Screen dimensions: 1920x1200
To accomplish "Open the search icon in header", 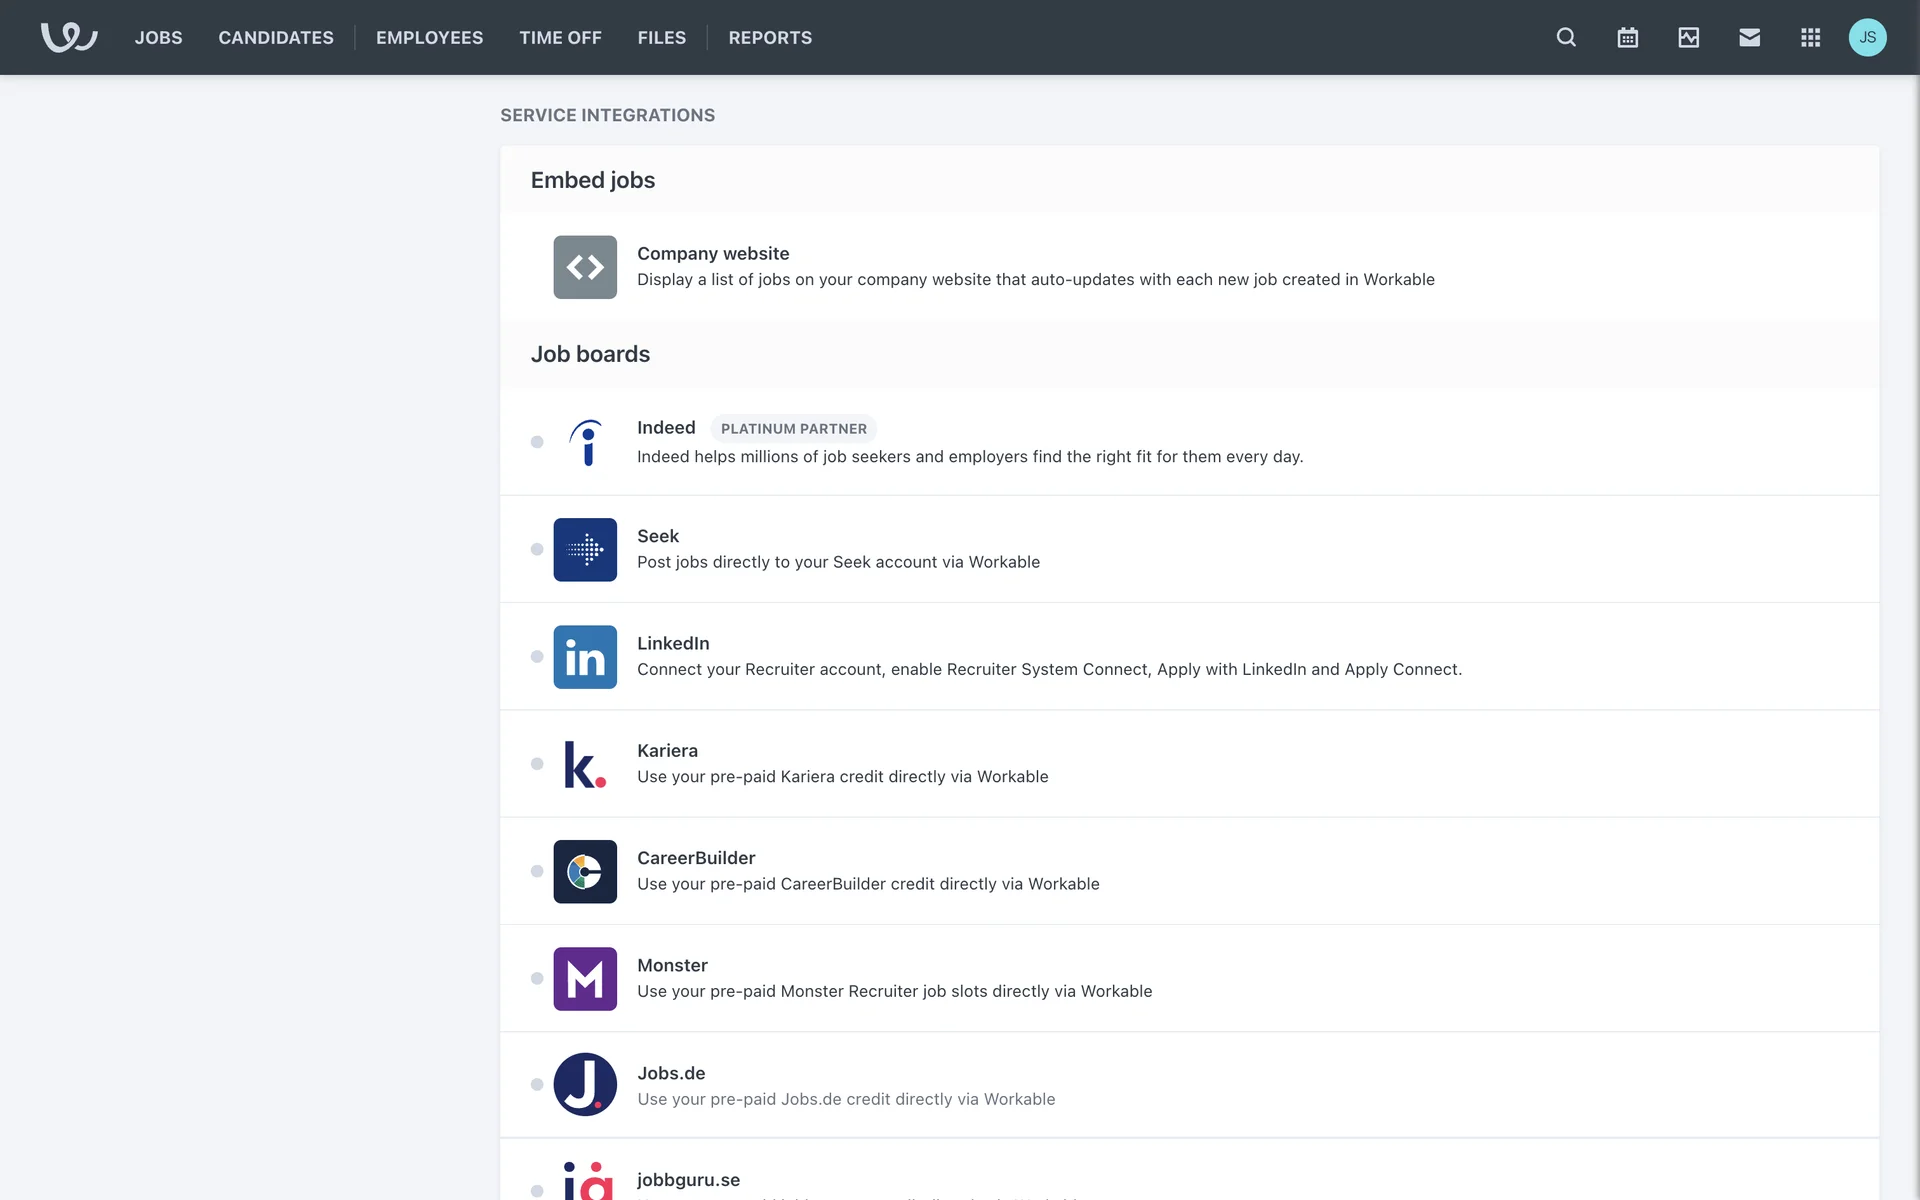I will pos(1566,37).
